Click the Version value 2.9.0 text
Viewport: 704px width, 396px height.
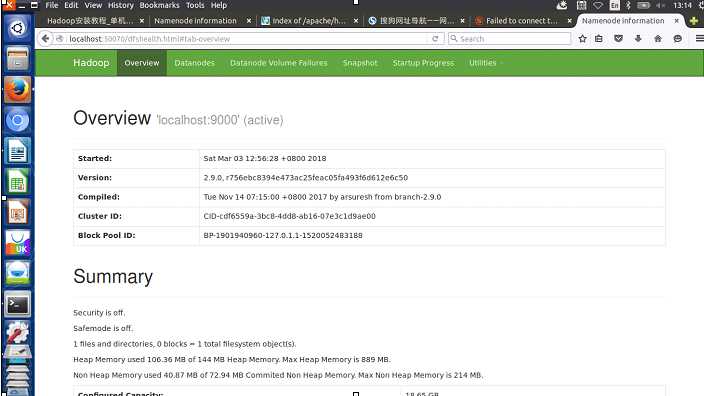(306, 178)
